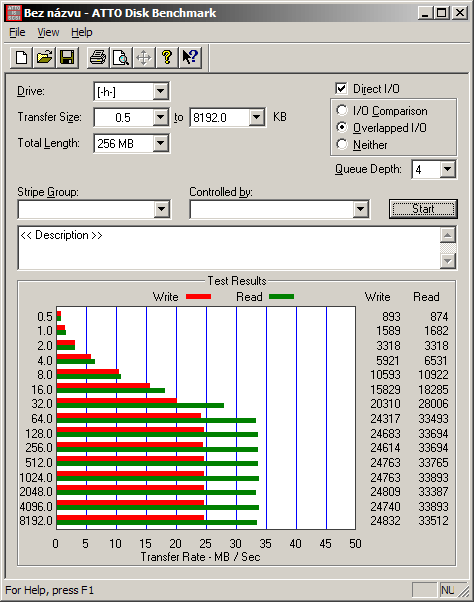
Task: Open the Total Length 256 MB dropdown
Action: pos(160,143)
